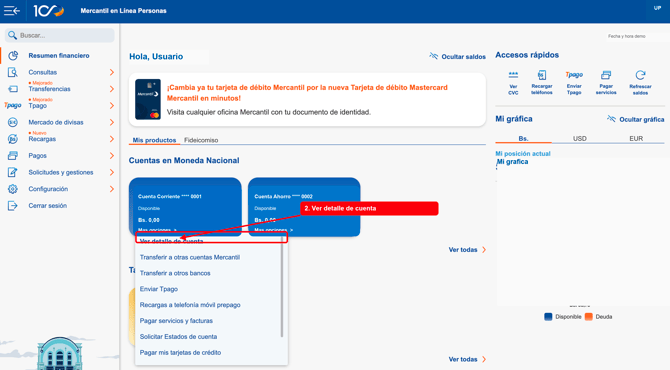This screenshot has height=370, width=670.
Task: Expand the Tpago submenu chevron
Action: [x=112, y=106]
